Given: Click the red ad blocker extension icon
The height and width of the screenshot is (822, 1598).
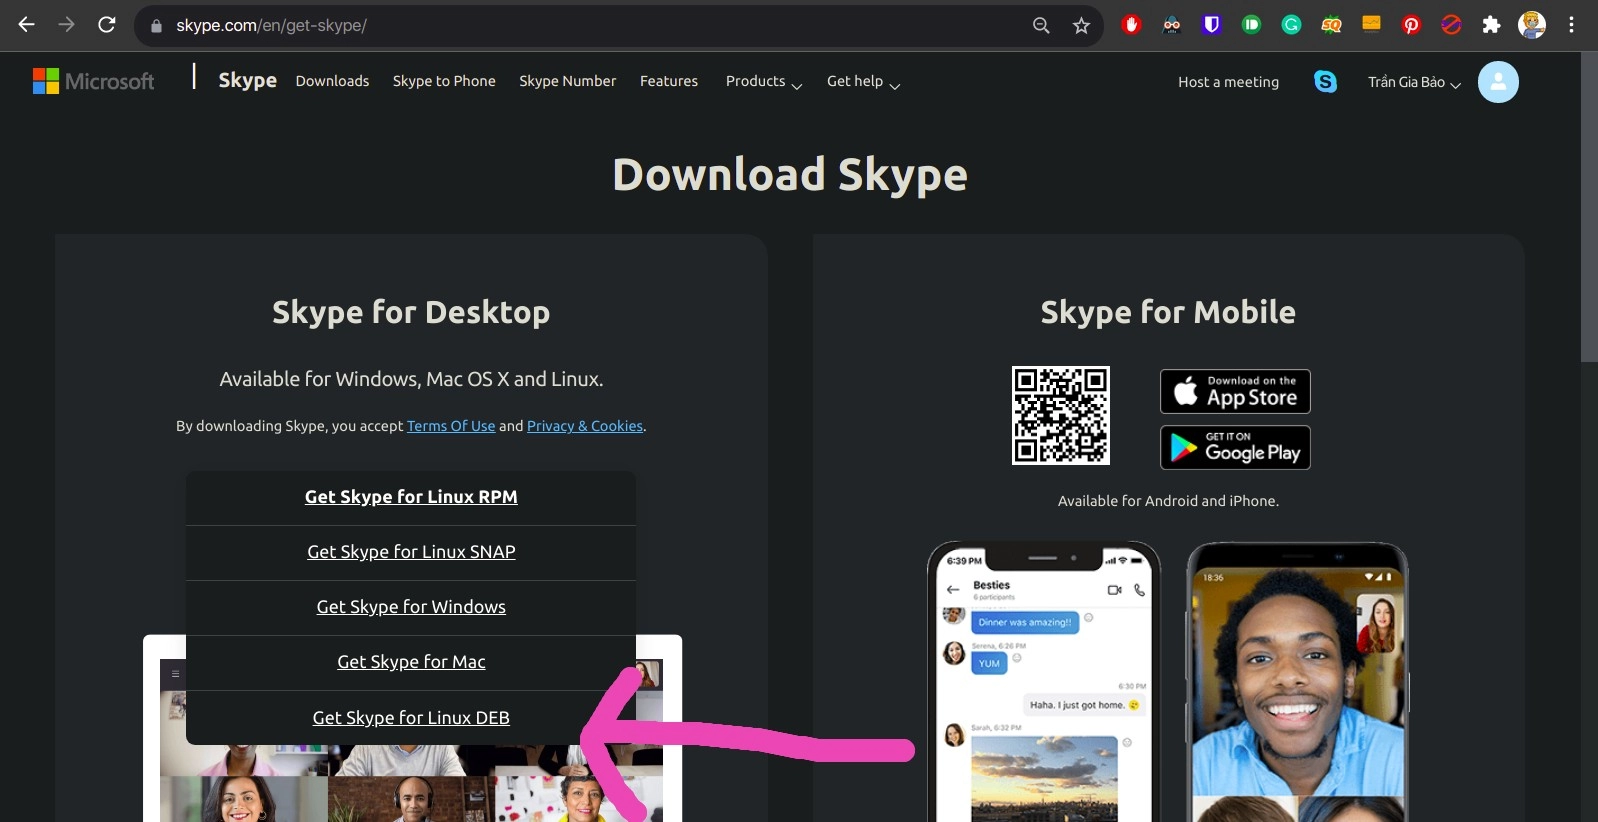Looking at the screenshot, I should pyautogui.click(x=1131, y=25).
